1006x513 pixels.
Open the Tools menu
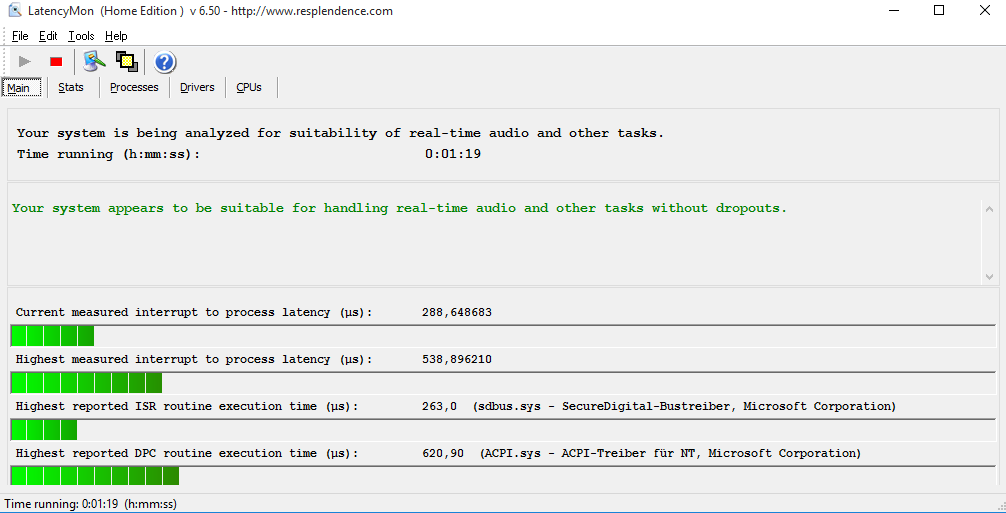click(x=81, y=36)
